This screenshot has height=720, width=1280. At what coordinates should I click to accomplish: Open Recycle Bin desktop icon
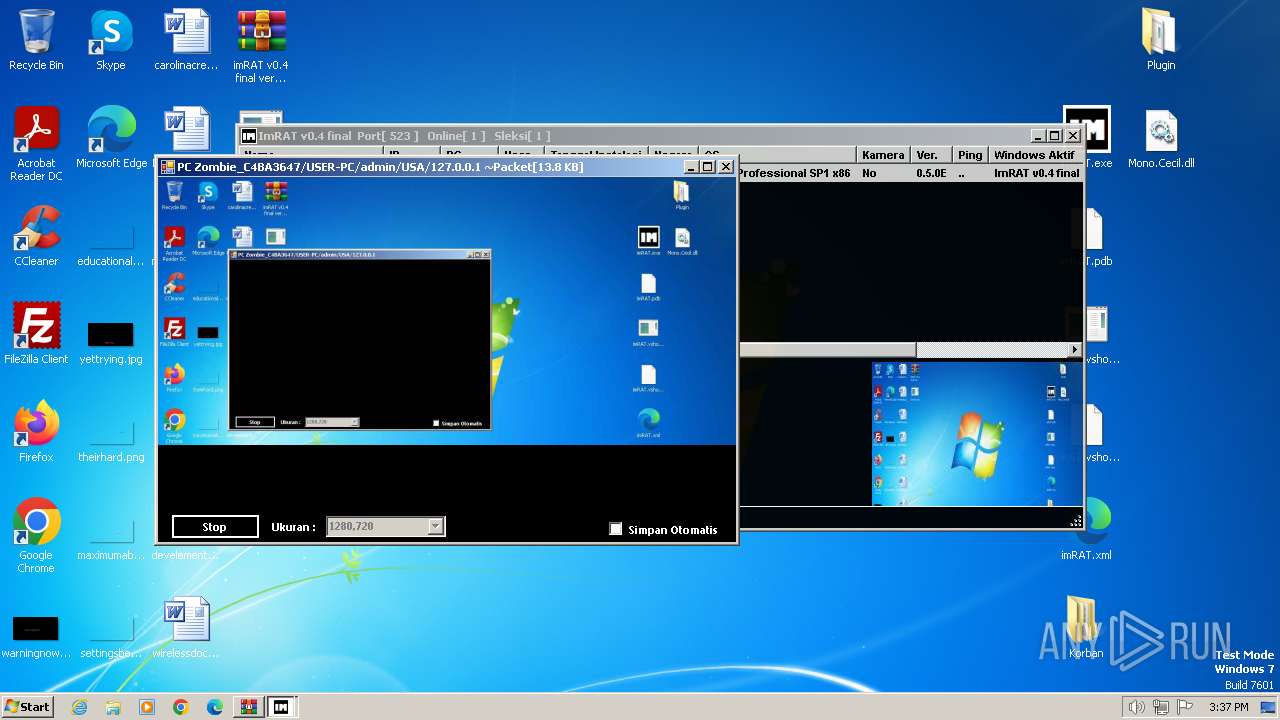[x=36, y=40]
